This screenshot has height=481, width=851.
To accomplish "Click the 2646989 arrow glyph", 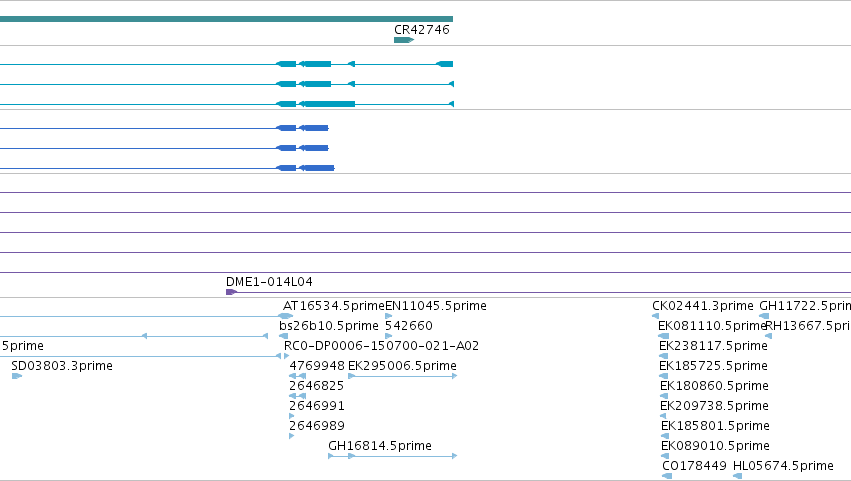I will coord(291,436).
